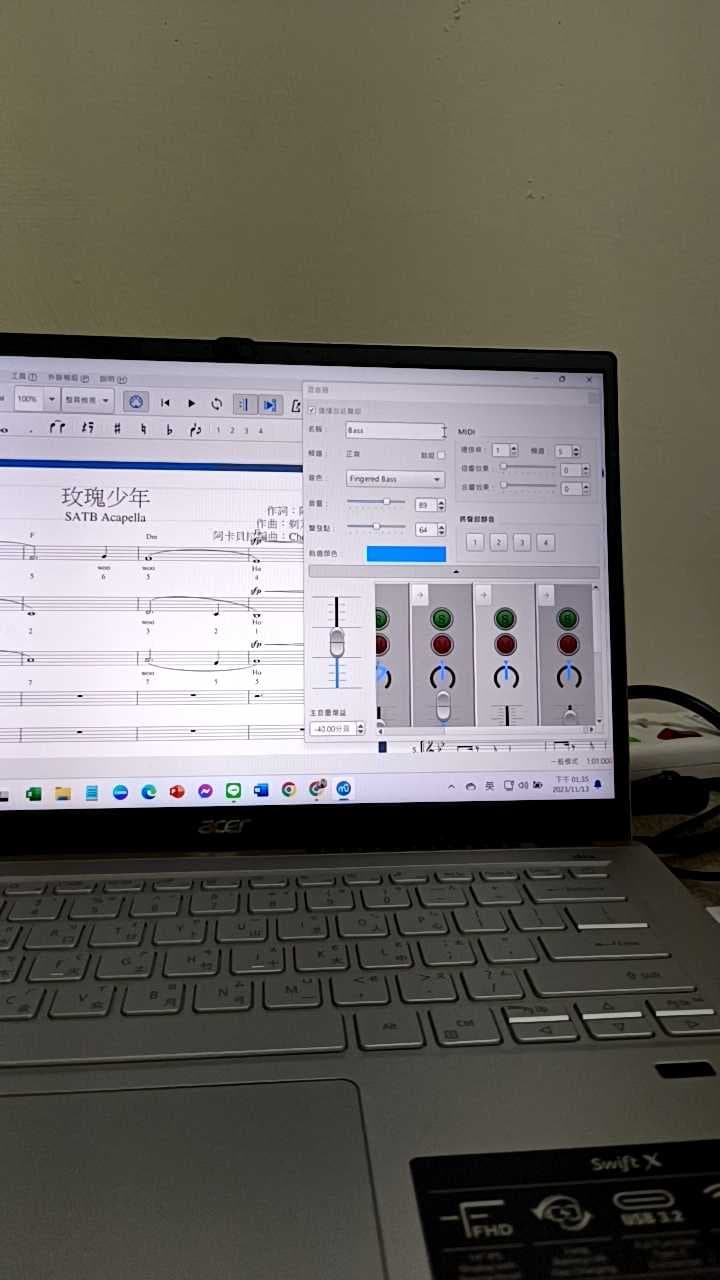Click the Bass name input field
The width and height of the screenshot is (720, 1280).
[x=394, y=431]
